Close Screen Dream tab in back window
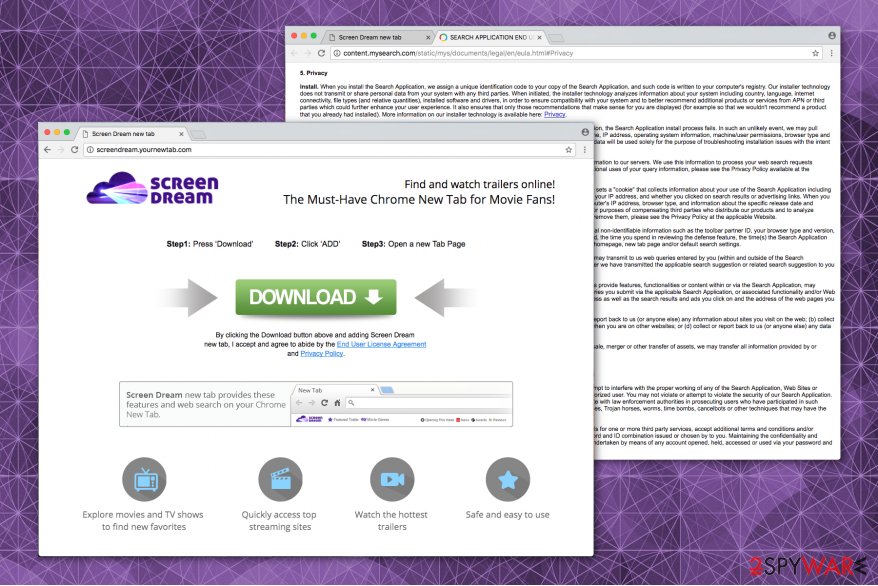The image size is (878, 586). 428,37
